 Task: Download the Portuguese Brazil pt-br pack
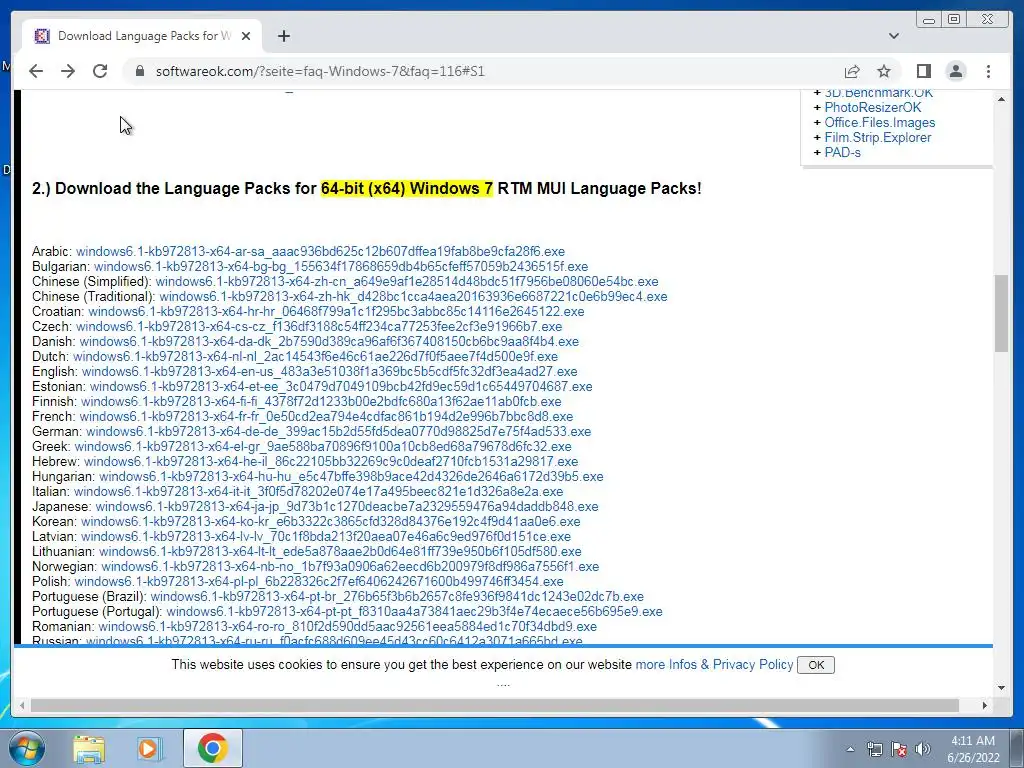[397, 597]
